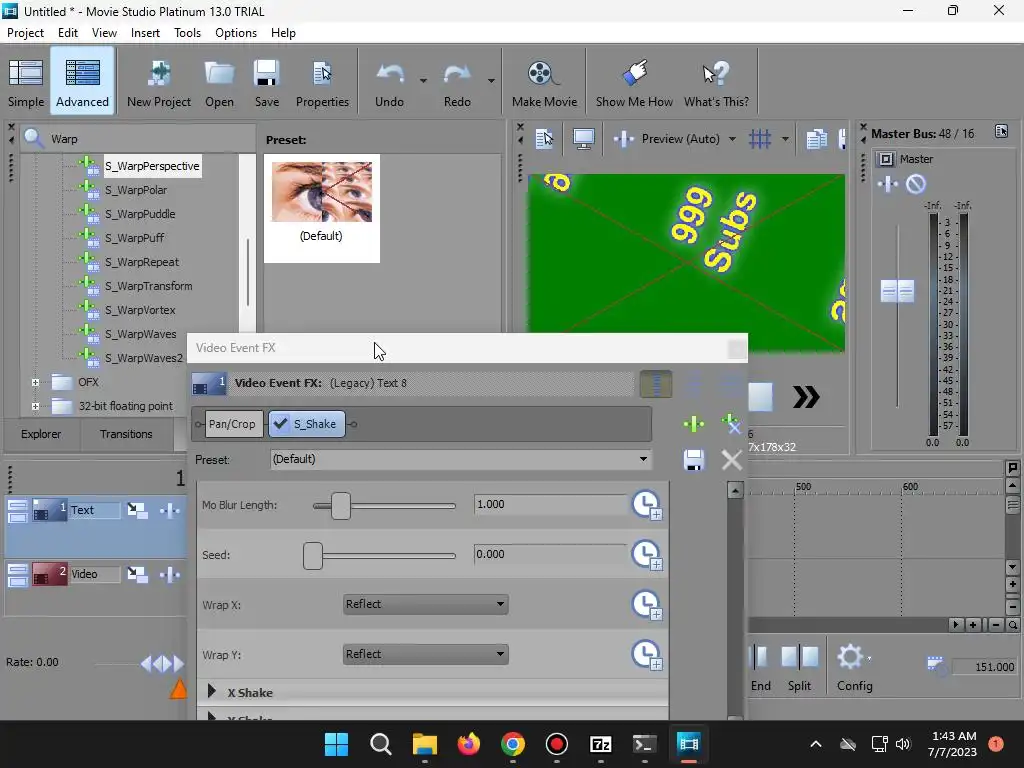Click the Master Bus properties icon
The width and height of the screenshot is (1024, 768).
click(1001, 132)
